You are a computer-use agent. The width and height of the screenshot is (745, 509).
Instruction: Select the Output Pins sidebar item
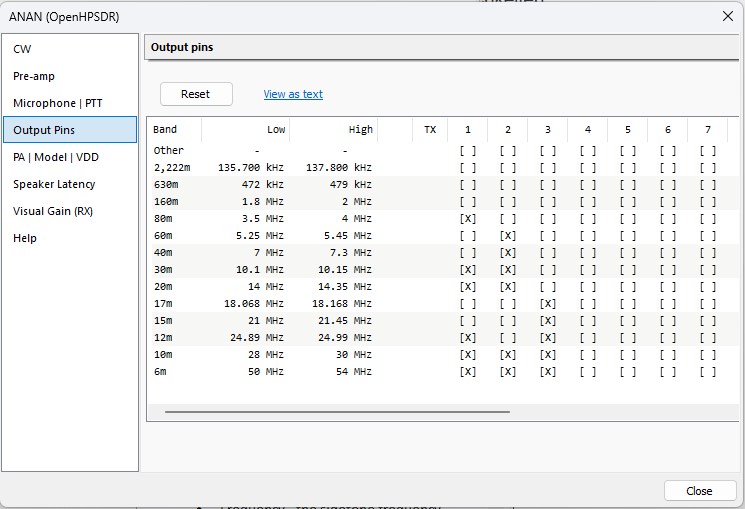click(70, 130)
